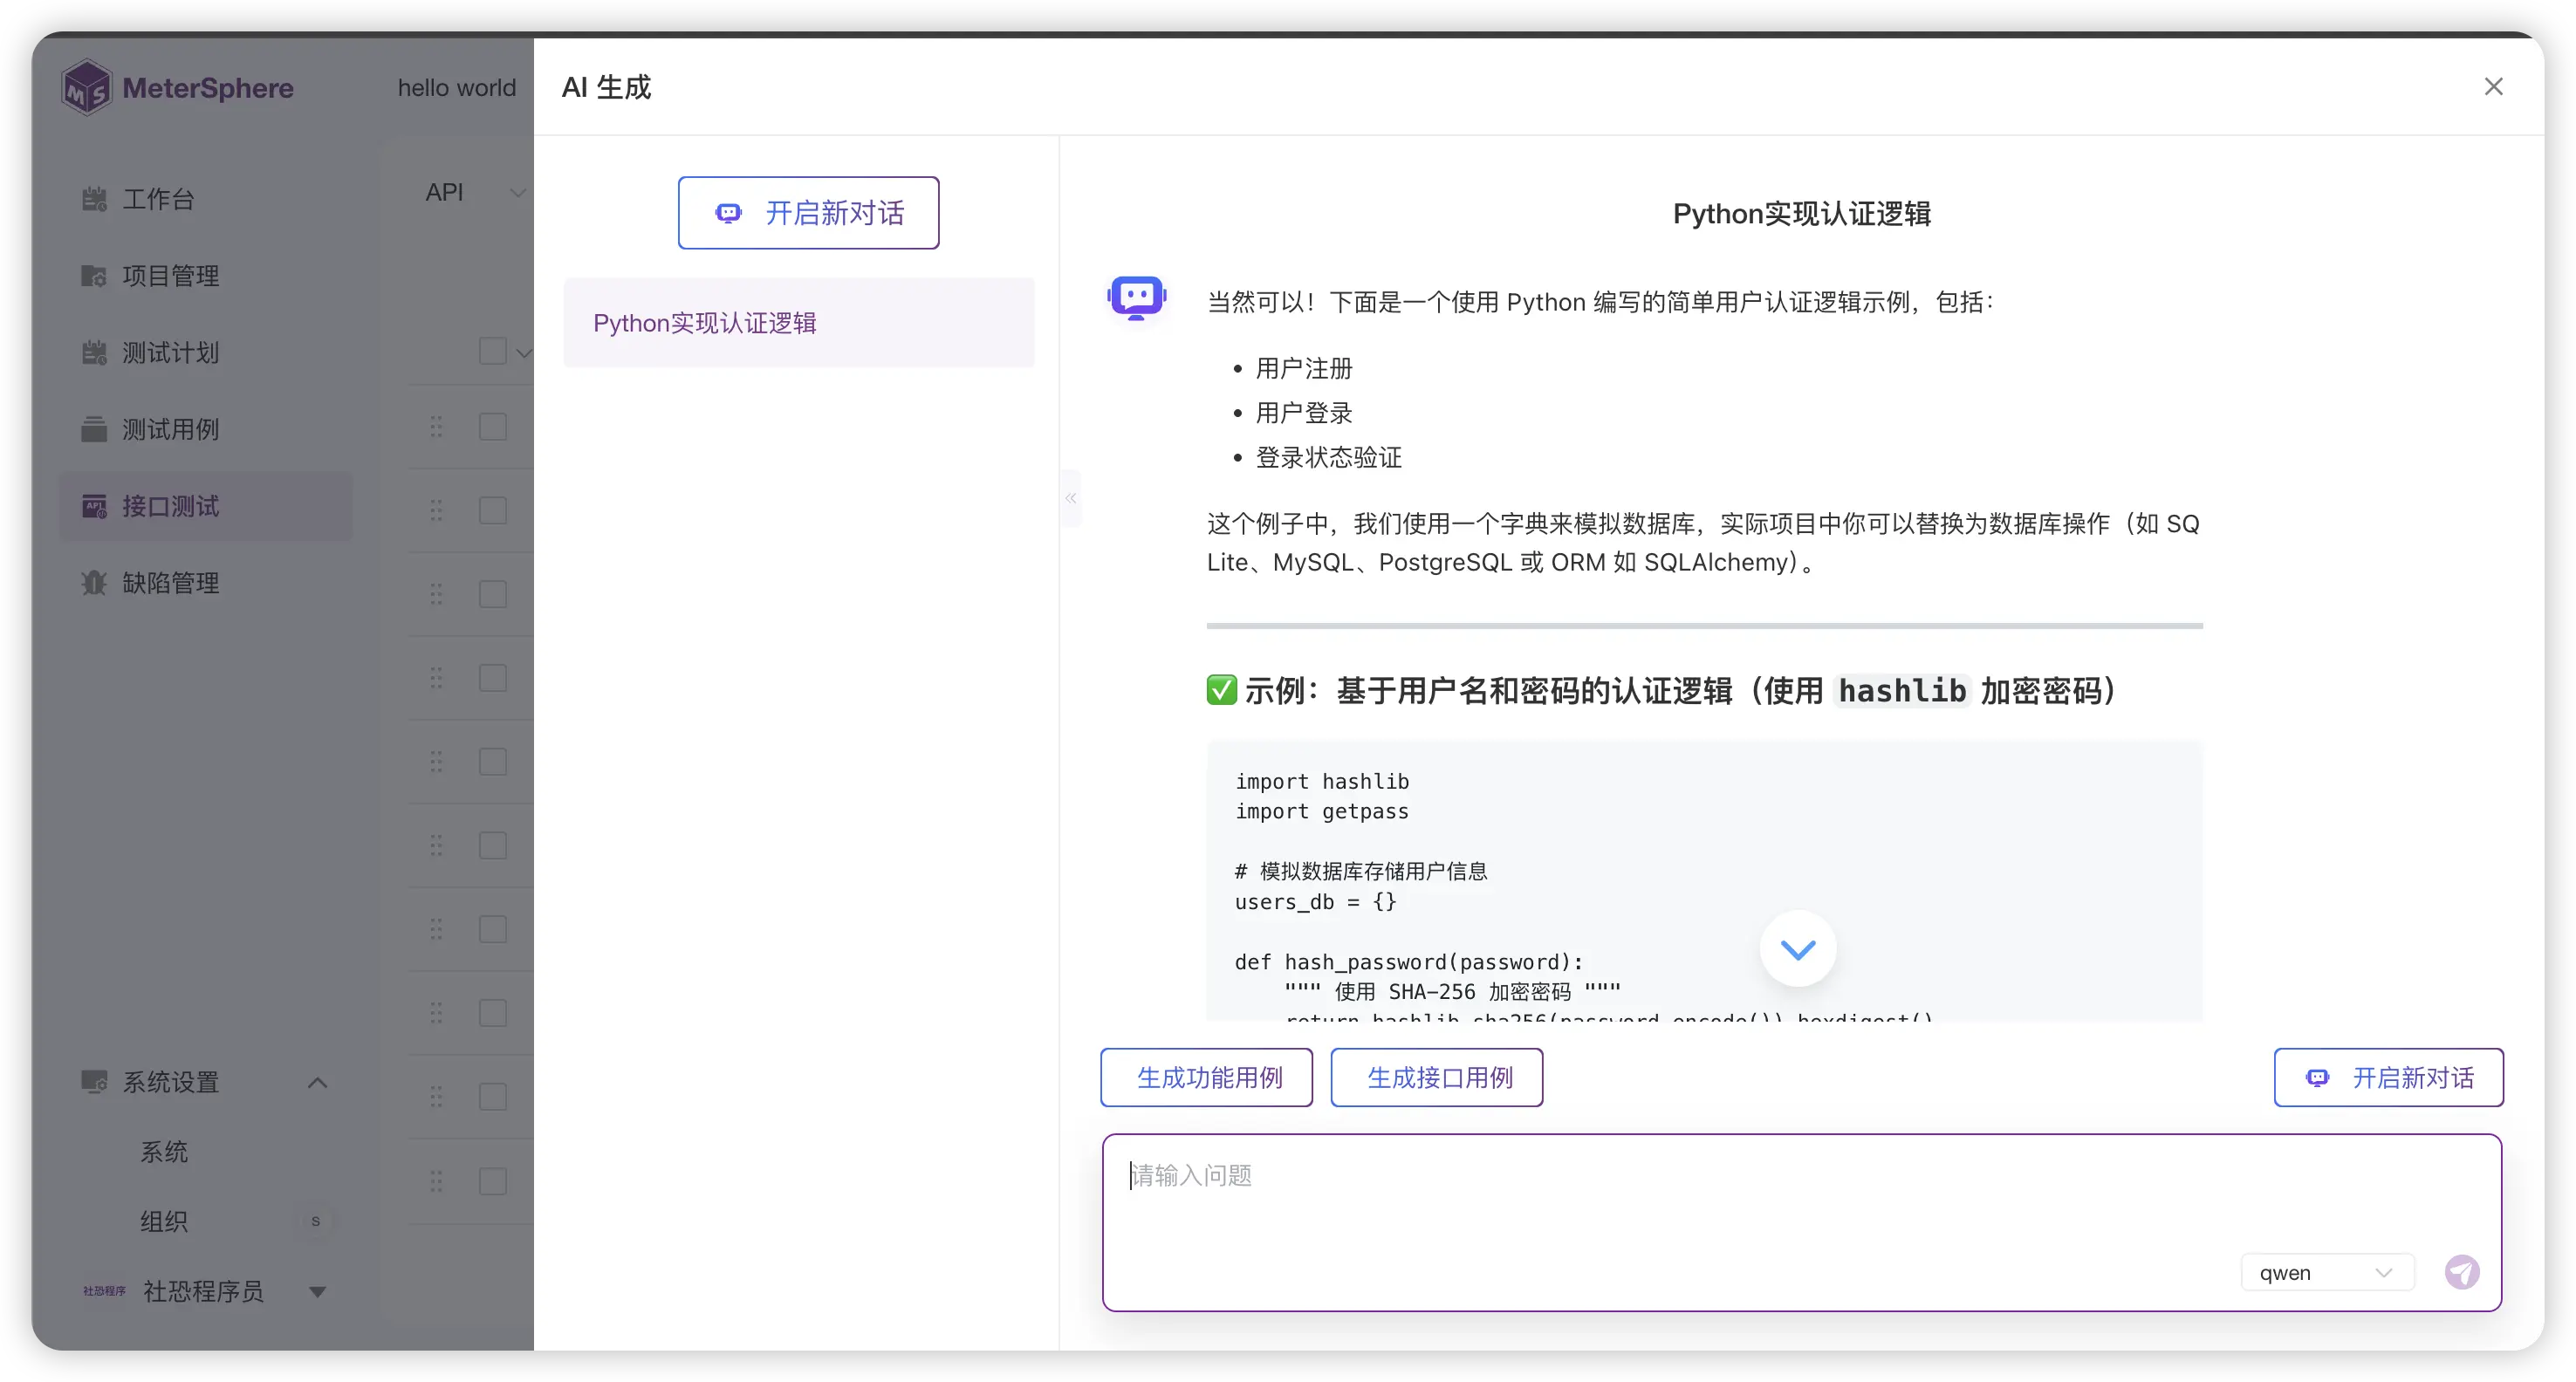The image size is (2576, 1382).
Task: Open the qwen model dropdown
Action: click(2327, 1272)
